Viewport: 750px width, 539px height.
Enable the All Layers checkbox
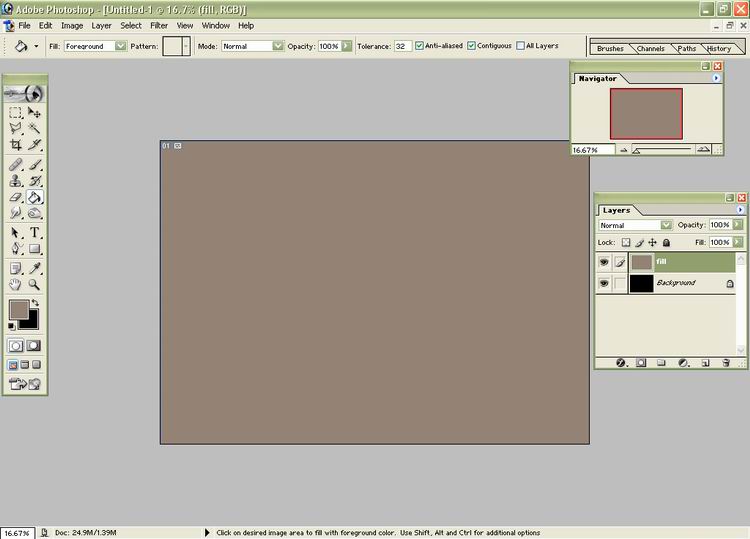coord(520,46)
